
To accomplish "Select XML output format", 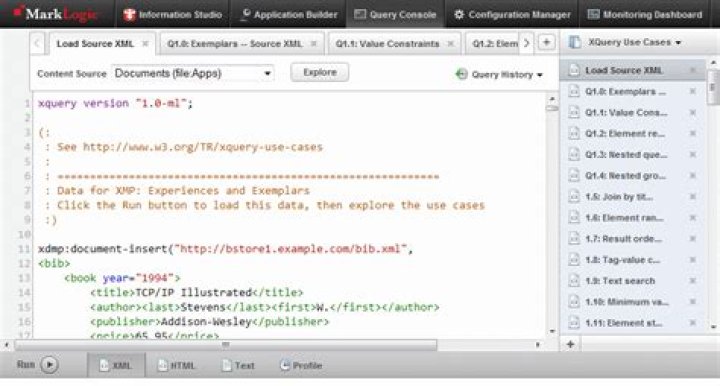I will point(116,365).
